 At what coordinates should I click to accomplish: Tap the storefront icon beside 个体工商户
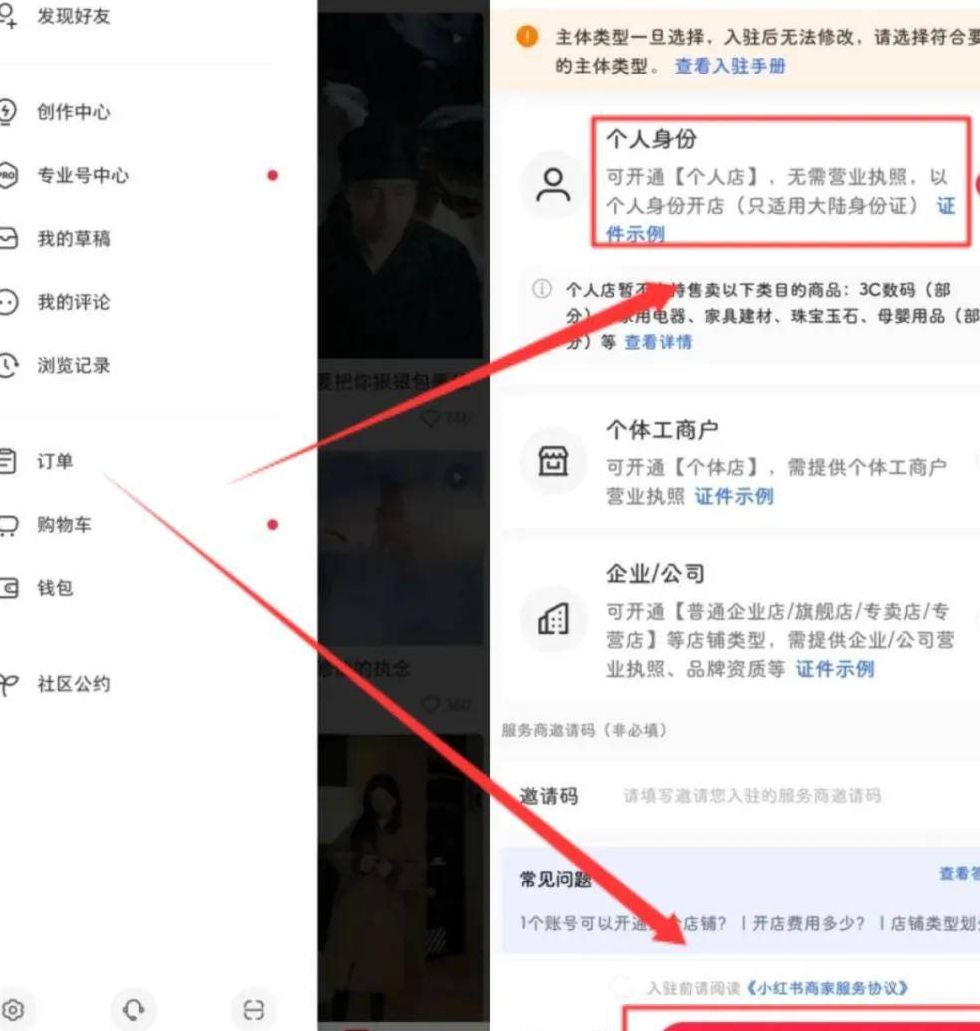pos(552,462)
